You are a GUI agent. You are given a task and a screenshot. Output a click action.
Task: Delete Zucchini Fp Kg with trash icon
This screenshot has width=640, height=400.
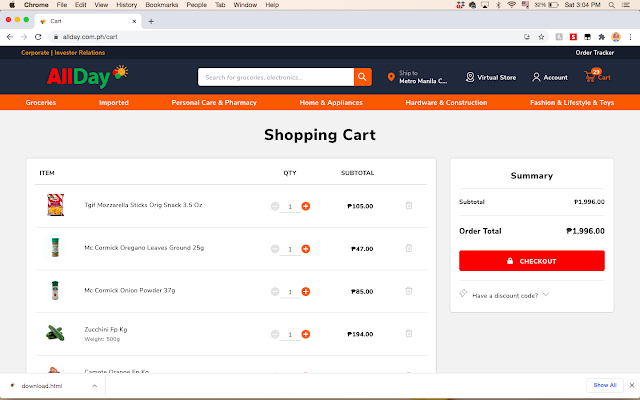(x=409, y=333)
